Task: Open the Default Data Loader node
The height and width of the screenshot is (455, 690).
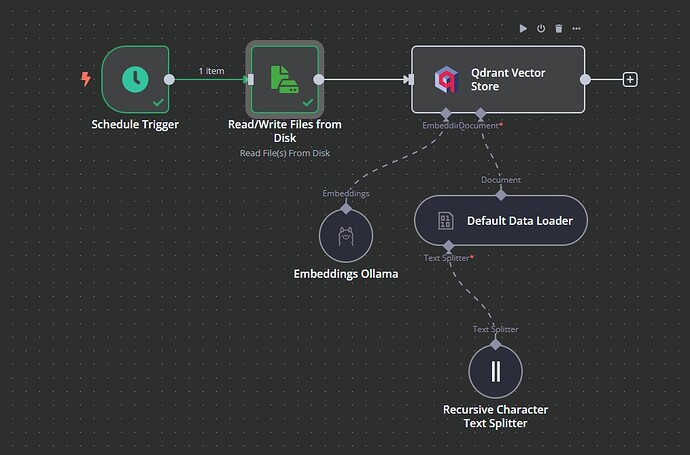Action: [501, 220]
